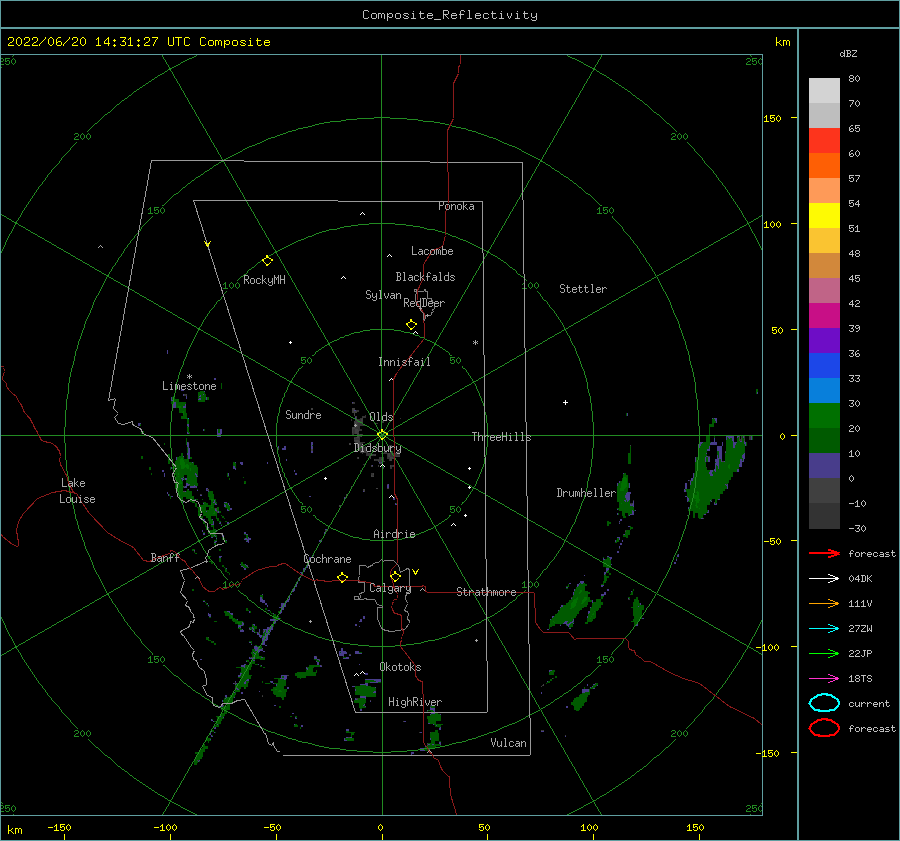The width and height of the screenshot is (900, 841).
Task: Click the cyan 27ZW arrow legend icon
Action: (x=824, y=629)
